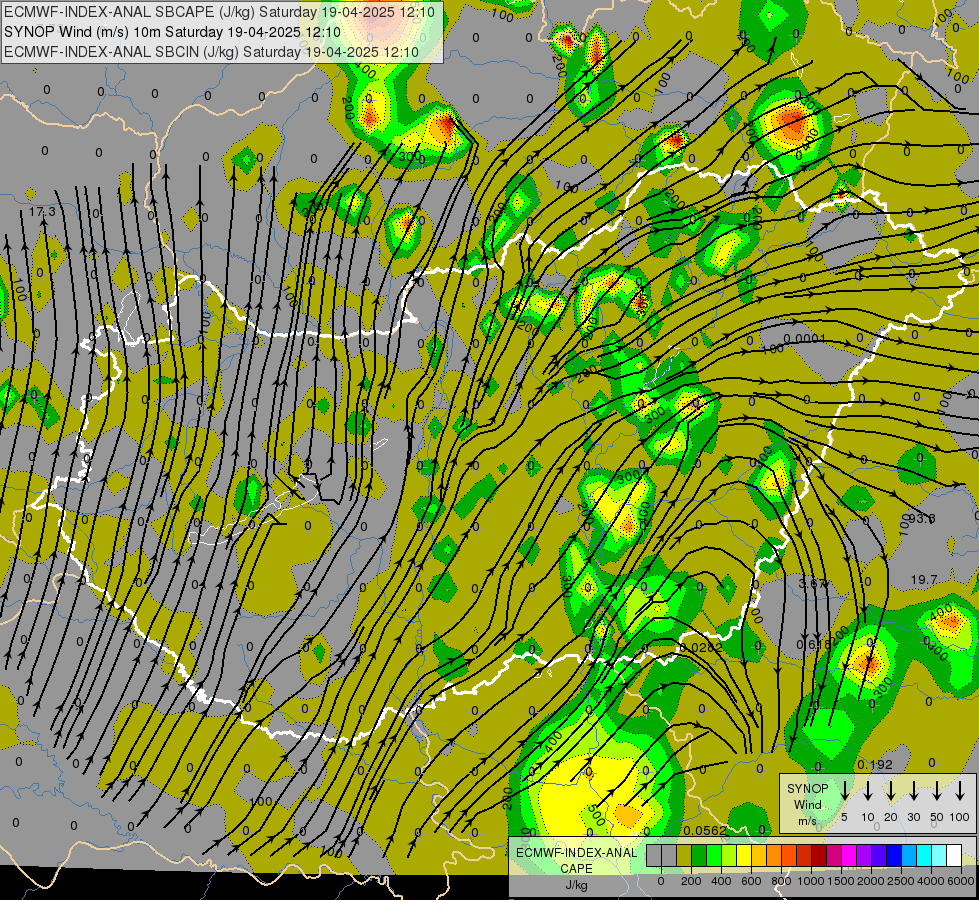
Task: Click the SBCIN title line in header
Action: tap(211, 52)
